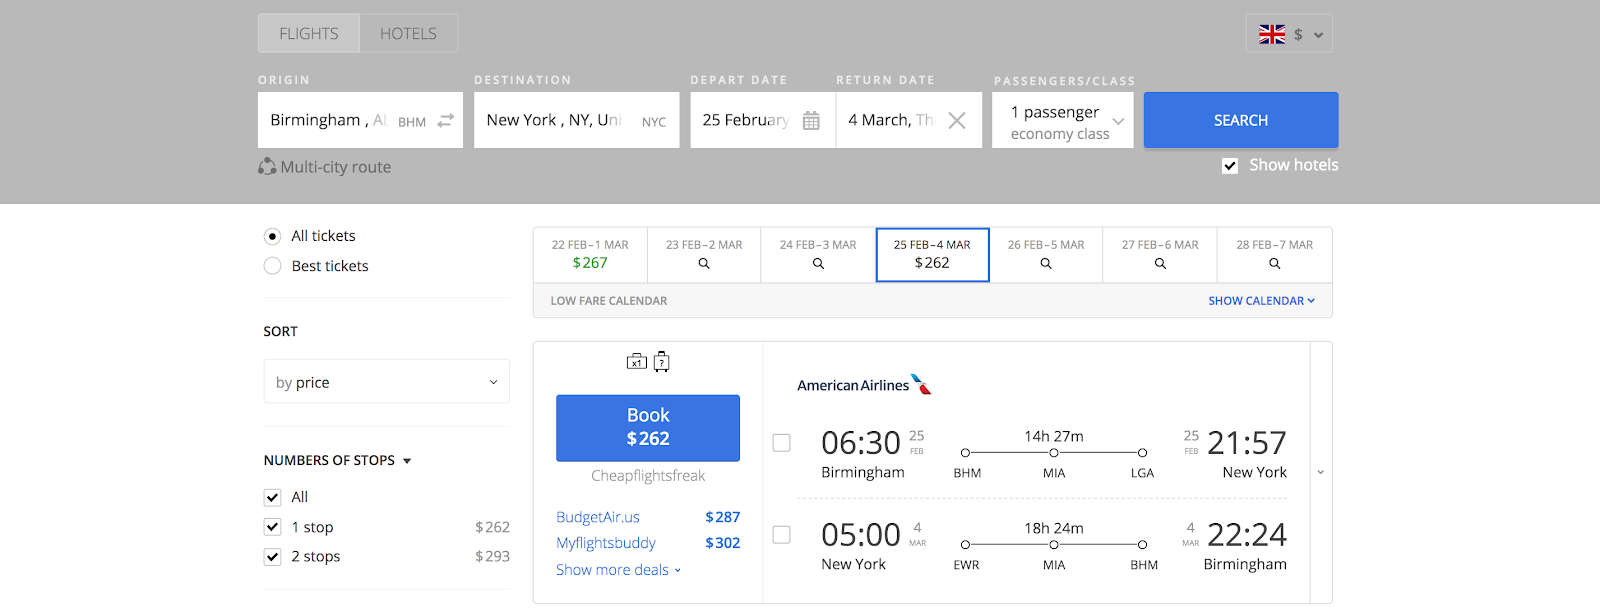The image size is (1600, 612).
Task: Click the search icon under 26 Feb–5 Mar
Action: coord(1046,264)
